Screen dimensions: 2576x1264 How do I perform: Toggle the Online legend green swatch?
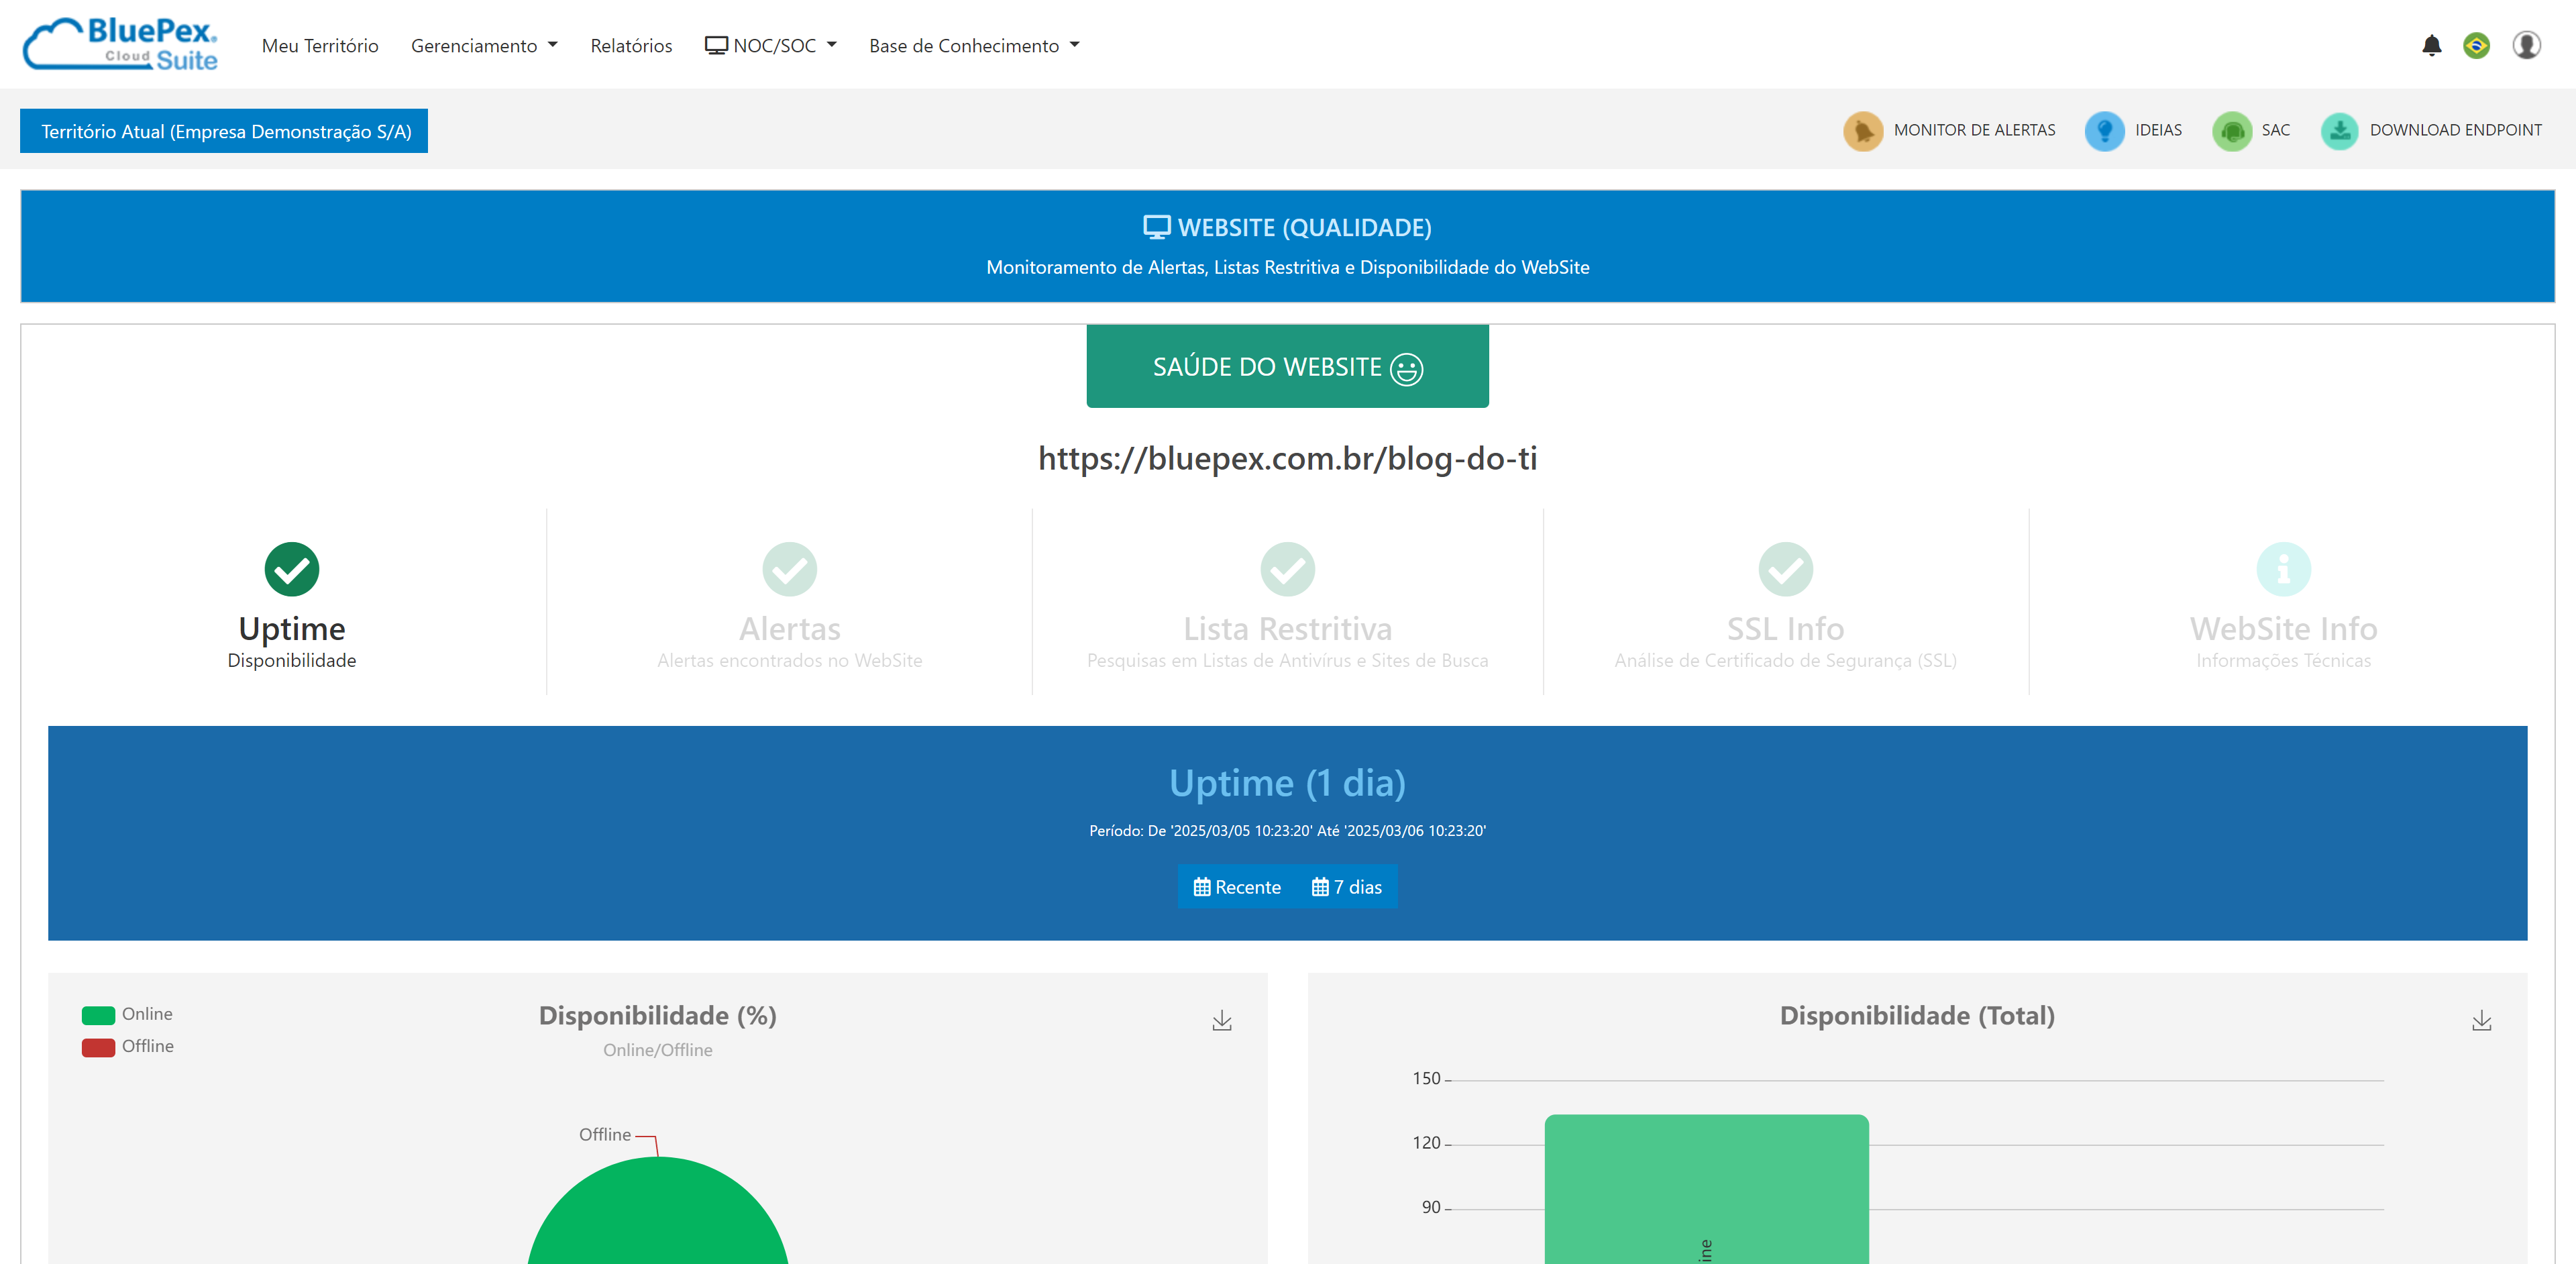98,1015
